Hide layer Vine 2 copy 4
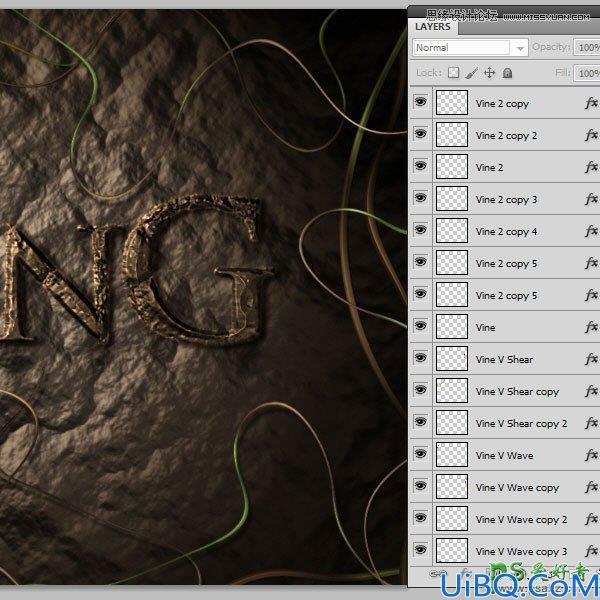This screenshot has height=600, width=600. (x=421, y=230)
